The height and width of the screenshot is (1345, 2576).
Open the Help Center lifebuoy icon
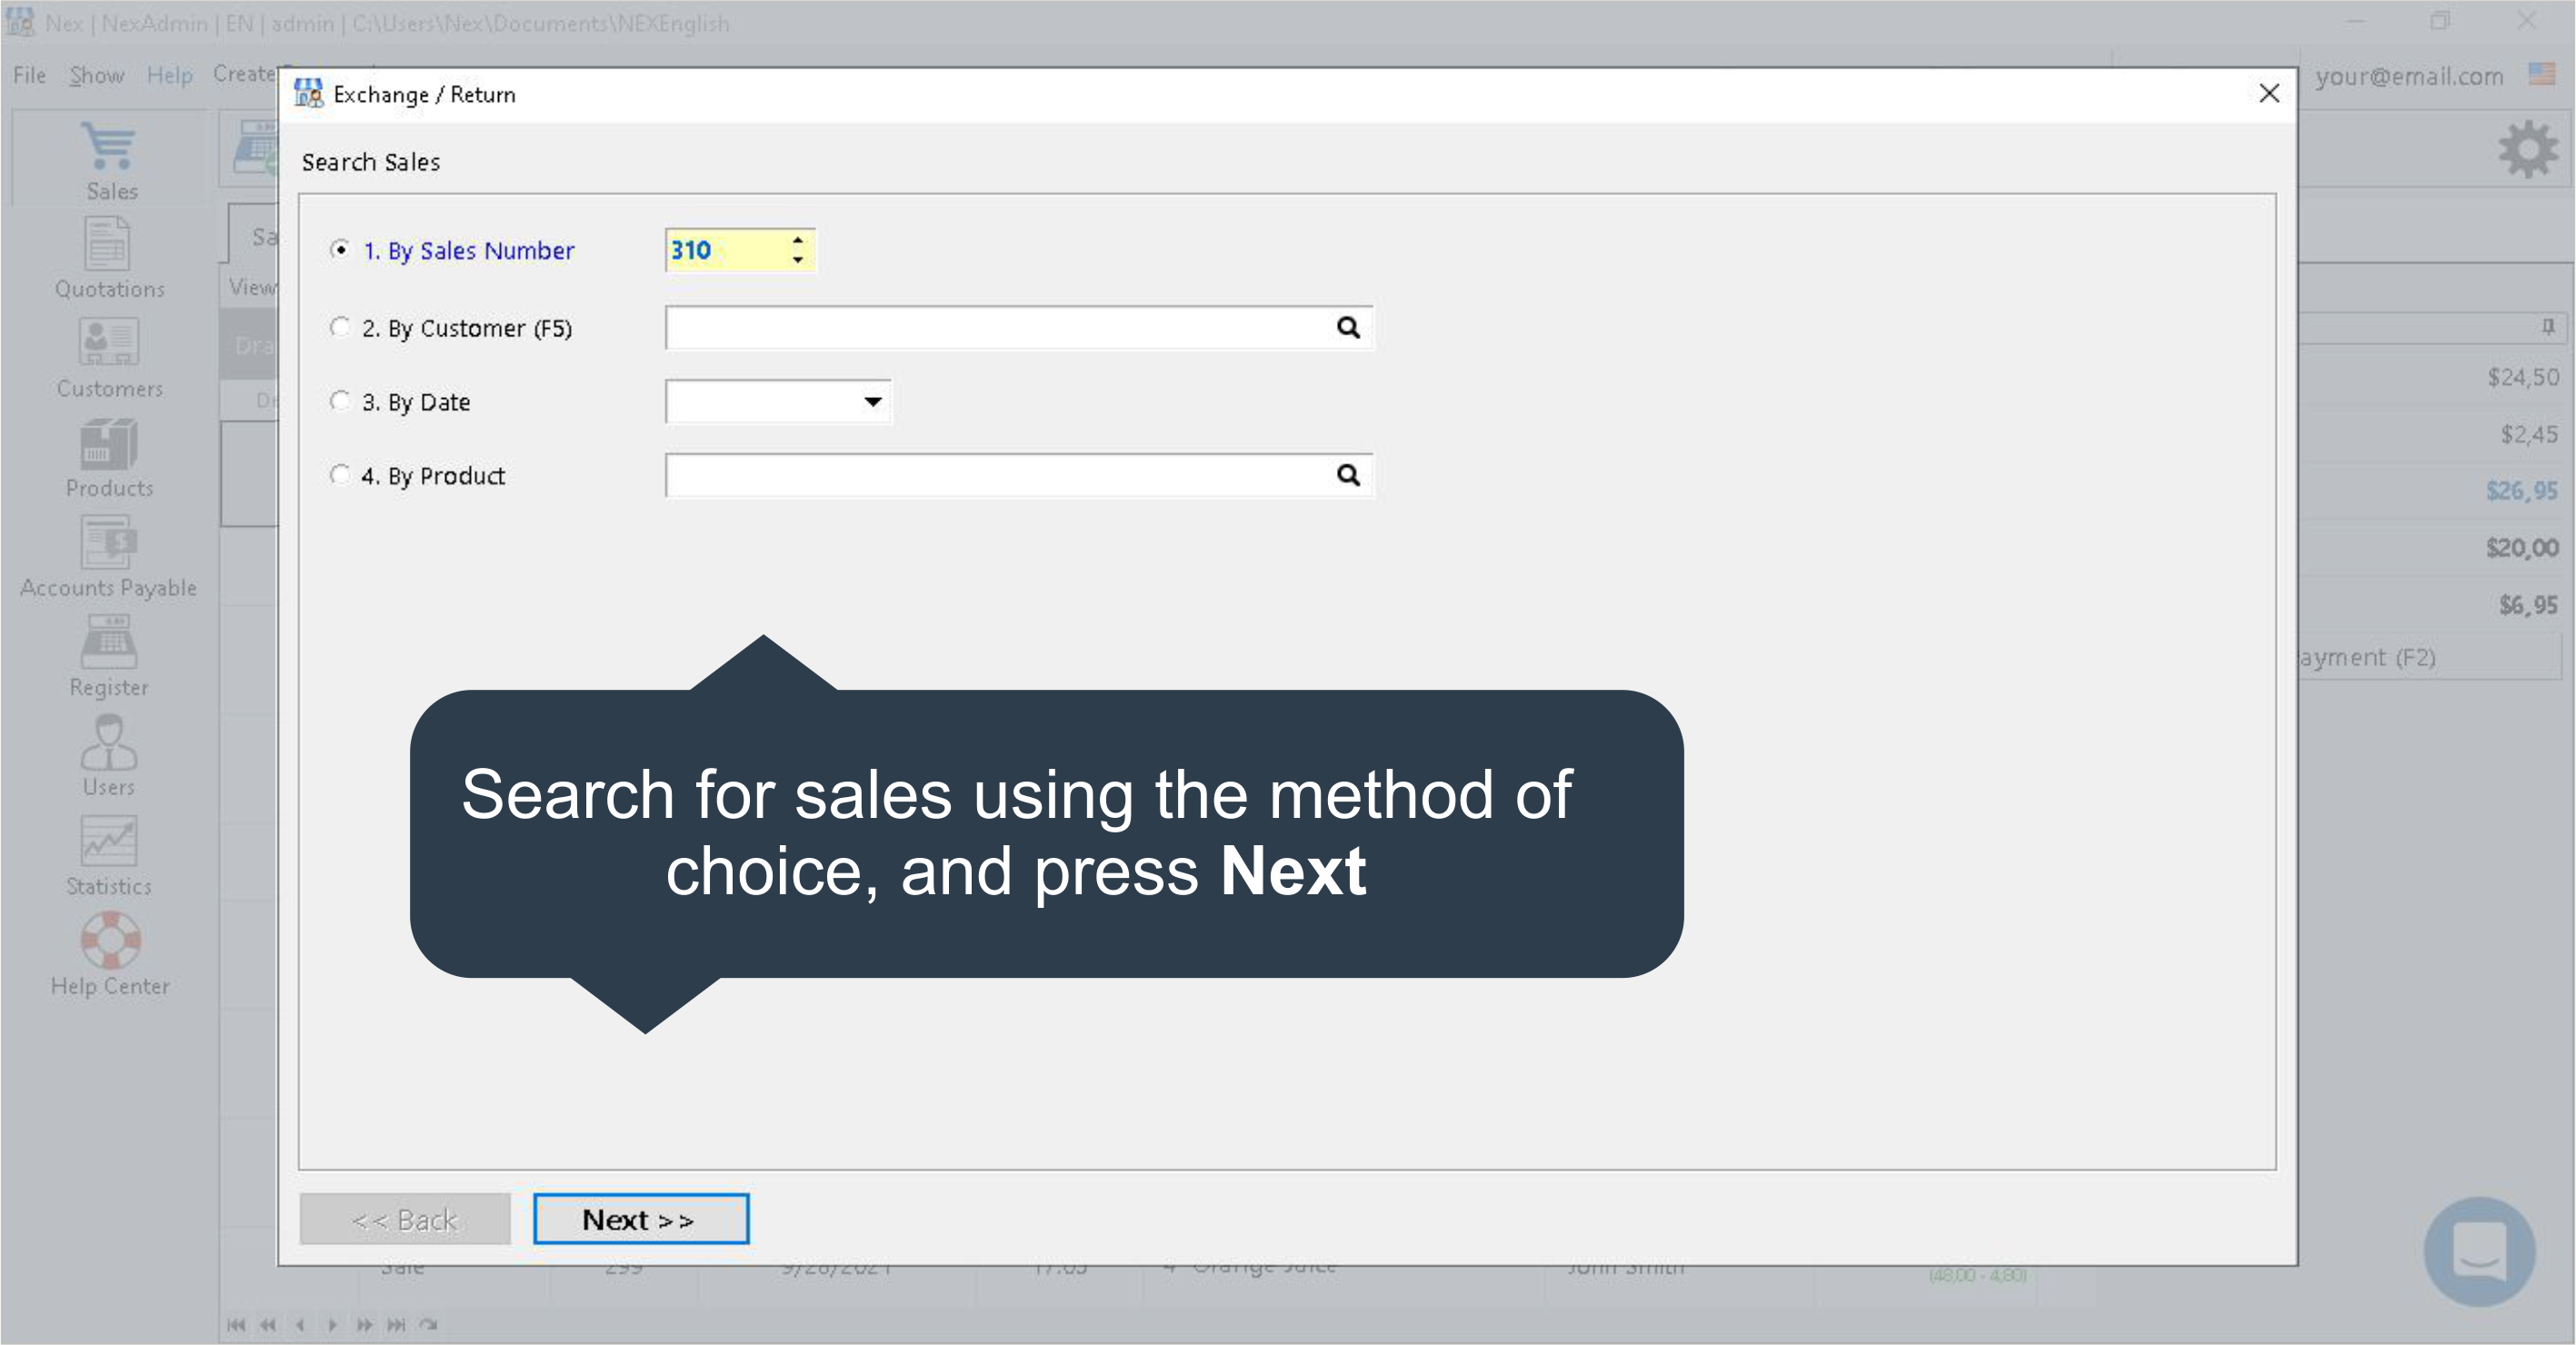[x=110, y=940]
